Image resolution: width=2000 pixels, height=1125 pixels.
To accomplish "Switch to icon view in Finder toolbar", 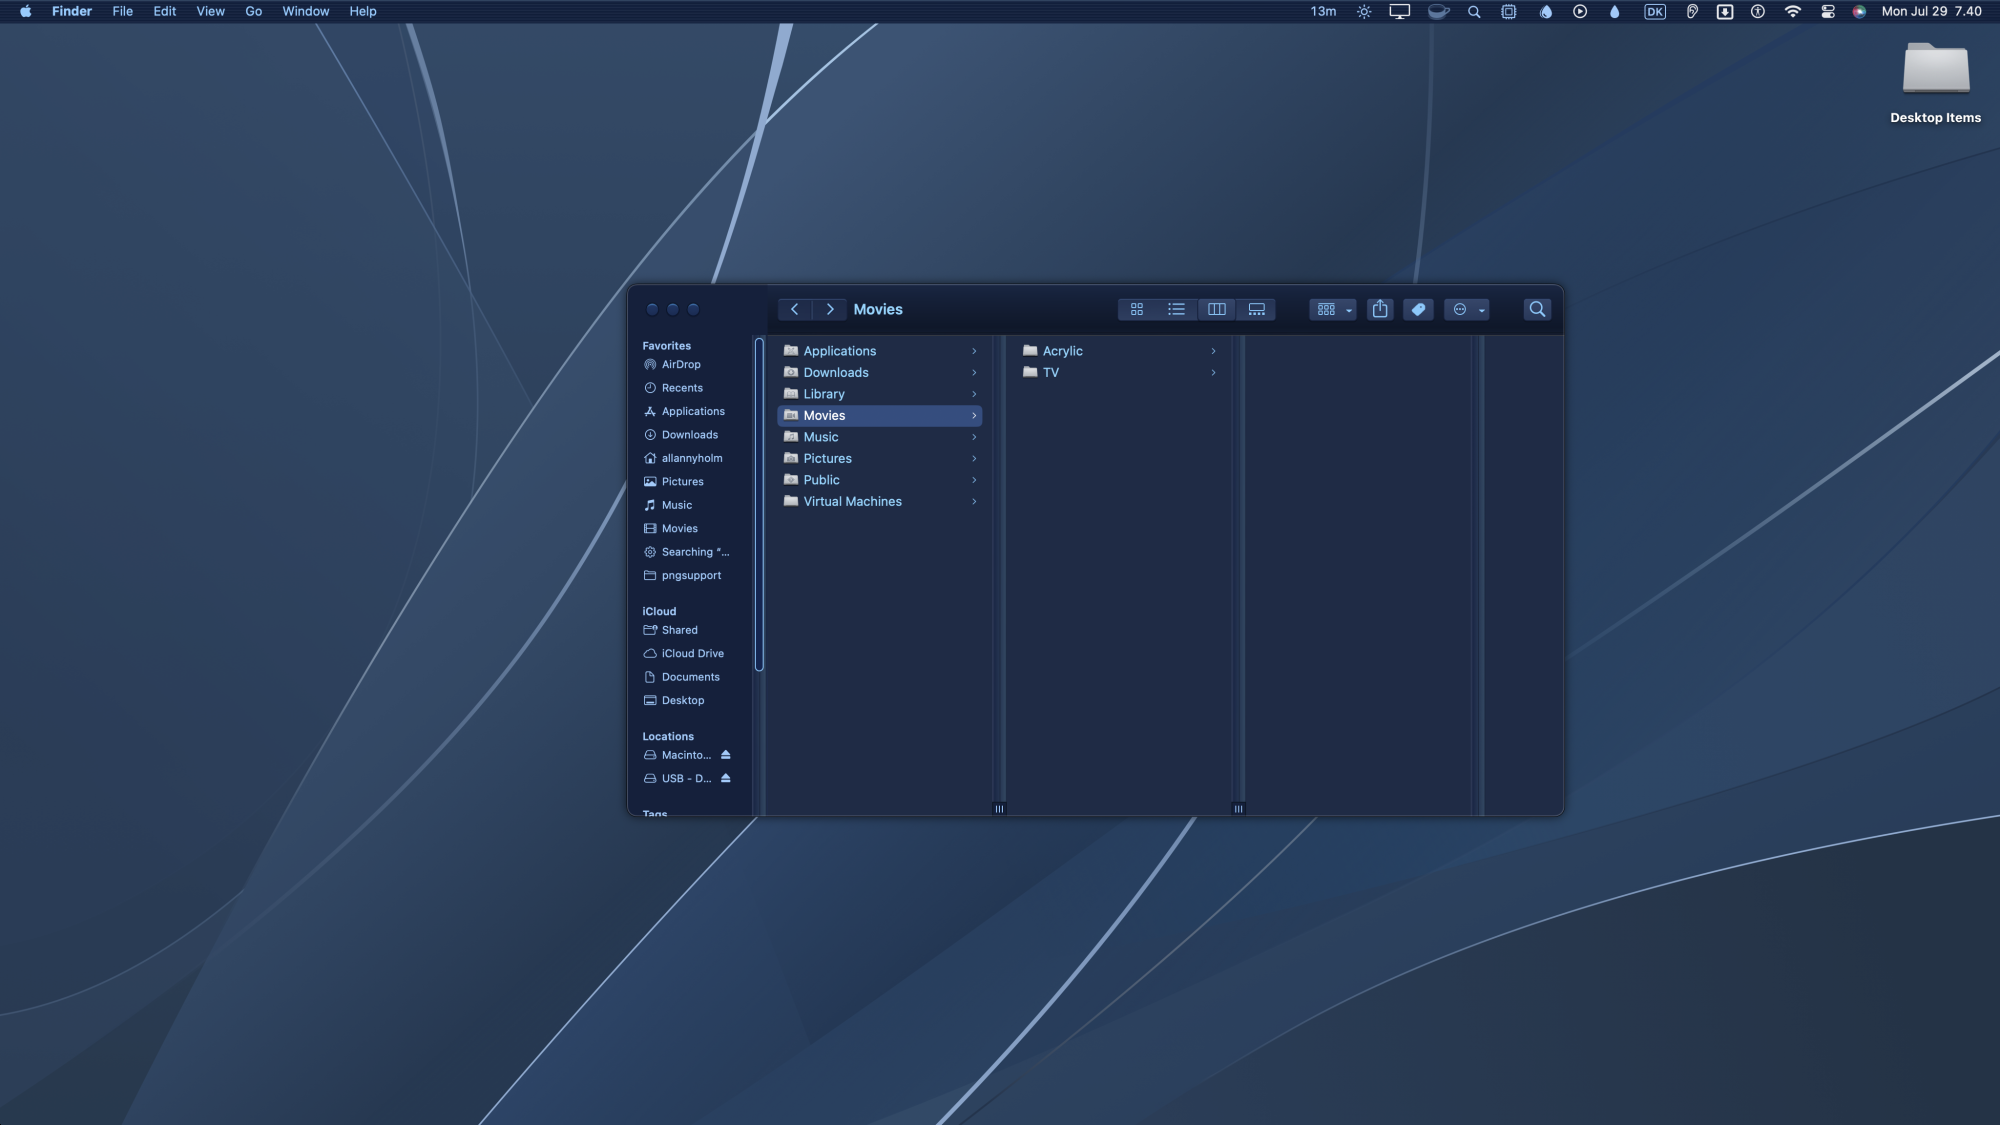I will coord(1137,310).
